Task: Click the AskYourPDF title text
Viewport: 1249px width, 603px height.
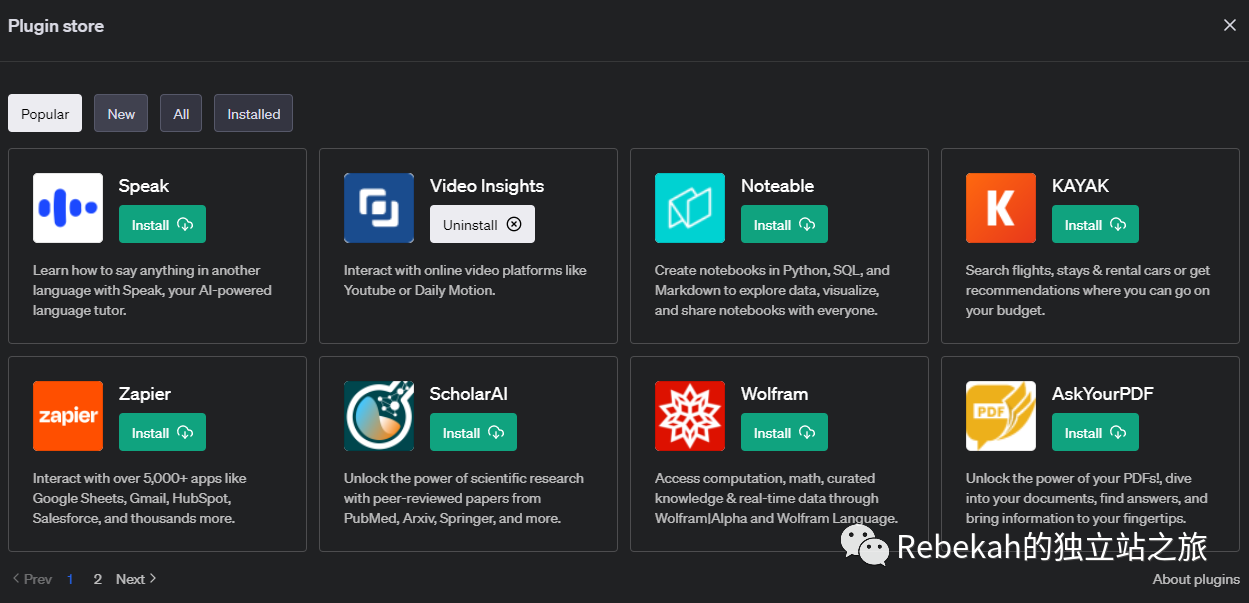Action: (x=1103, y=394)
